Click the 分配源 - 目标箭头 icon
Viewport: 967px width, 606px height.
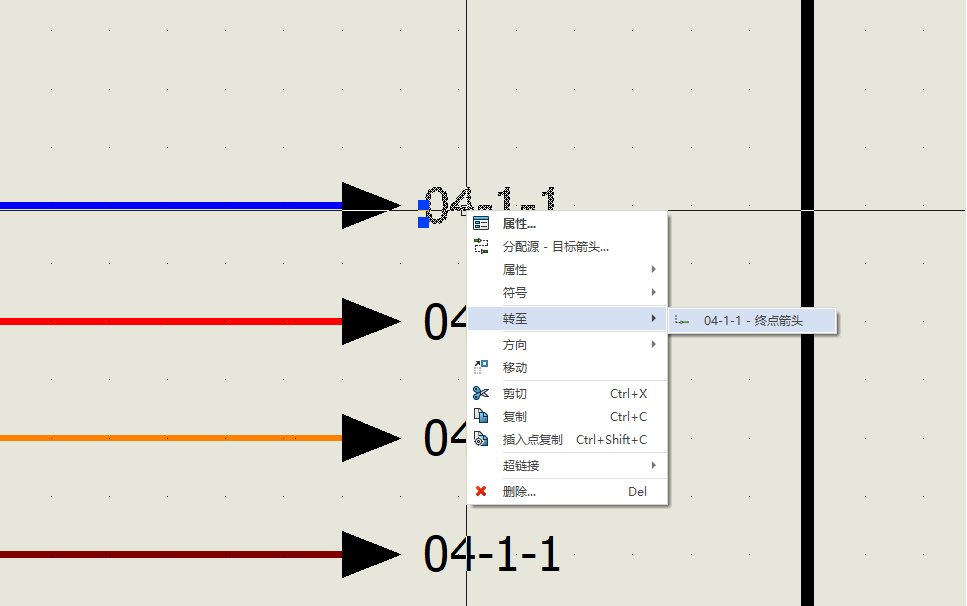[481, 246]
